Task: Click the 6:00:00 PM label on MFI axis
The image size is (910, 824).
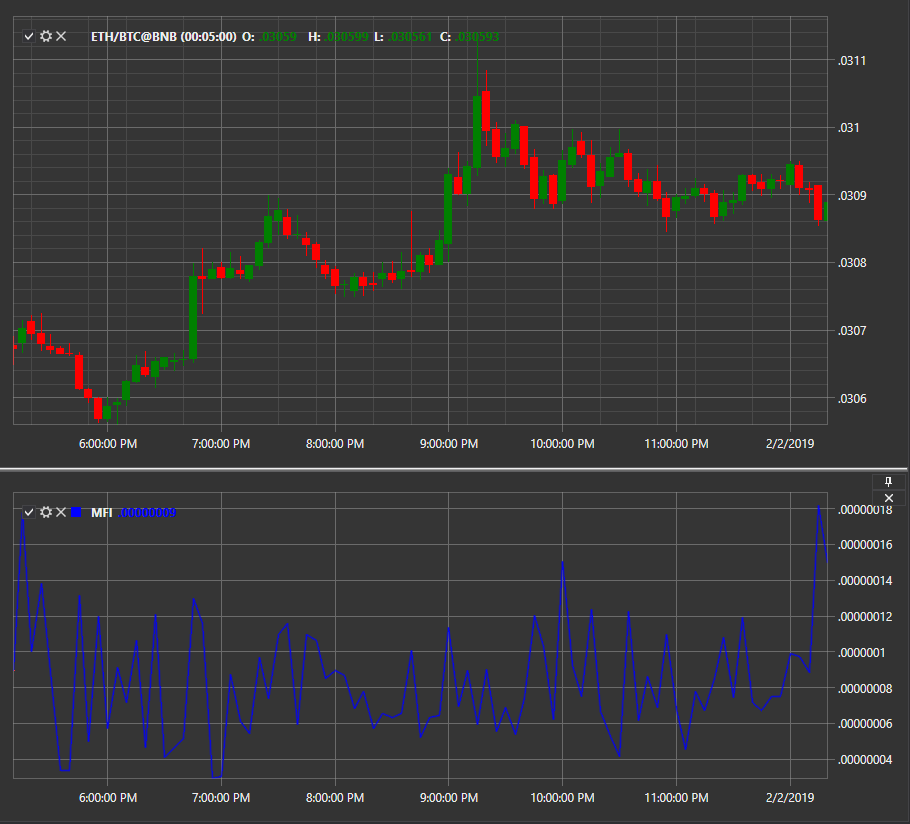Action: (108, 798)
